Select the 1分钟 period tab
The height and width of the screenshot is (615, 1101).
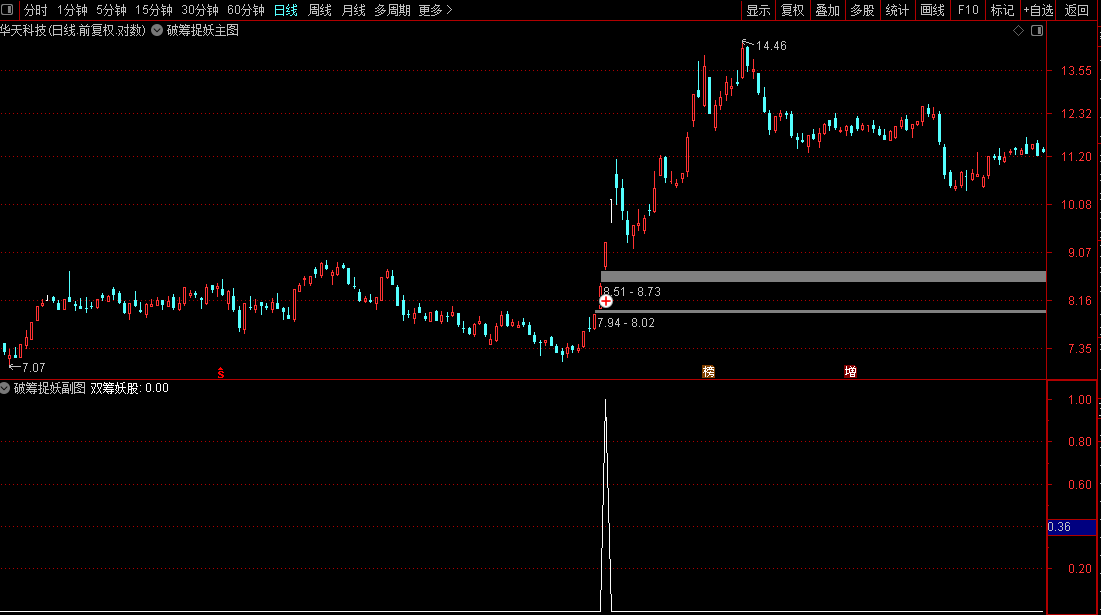[x=72, y=10]
